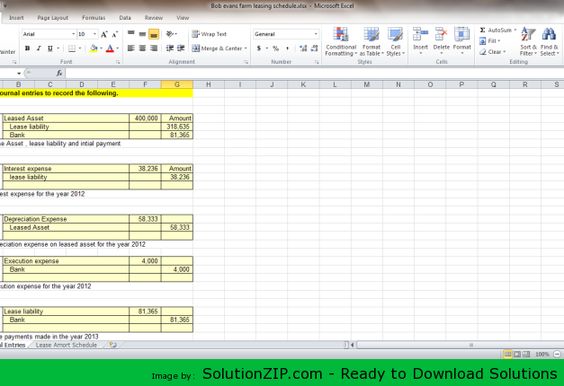Open Font Color dropdown arrow
Image resolution: width=564 pixels, height=386 pixels.
118,48
